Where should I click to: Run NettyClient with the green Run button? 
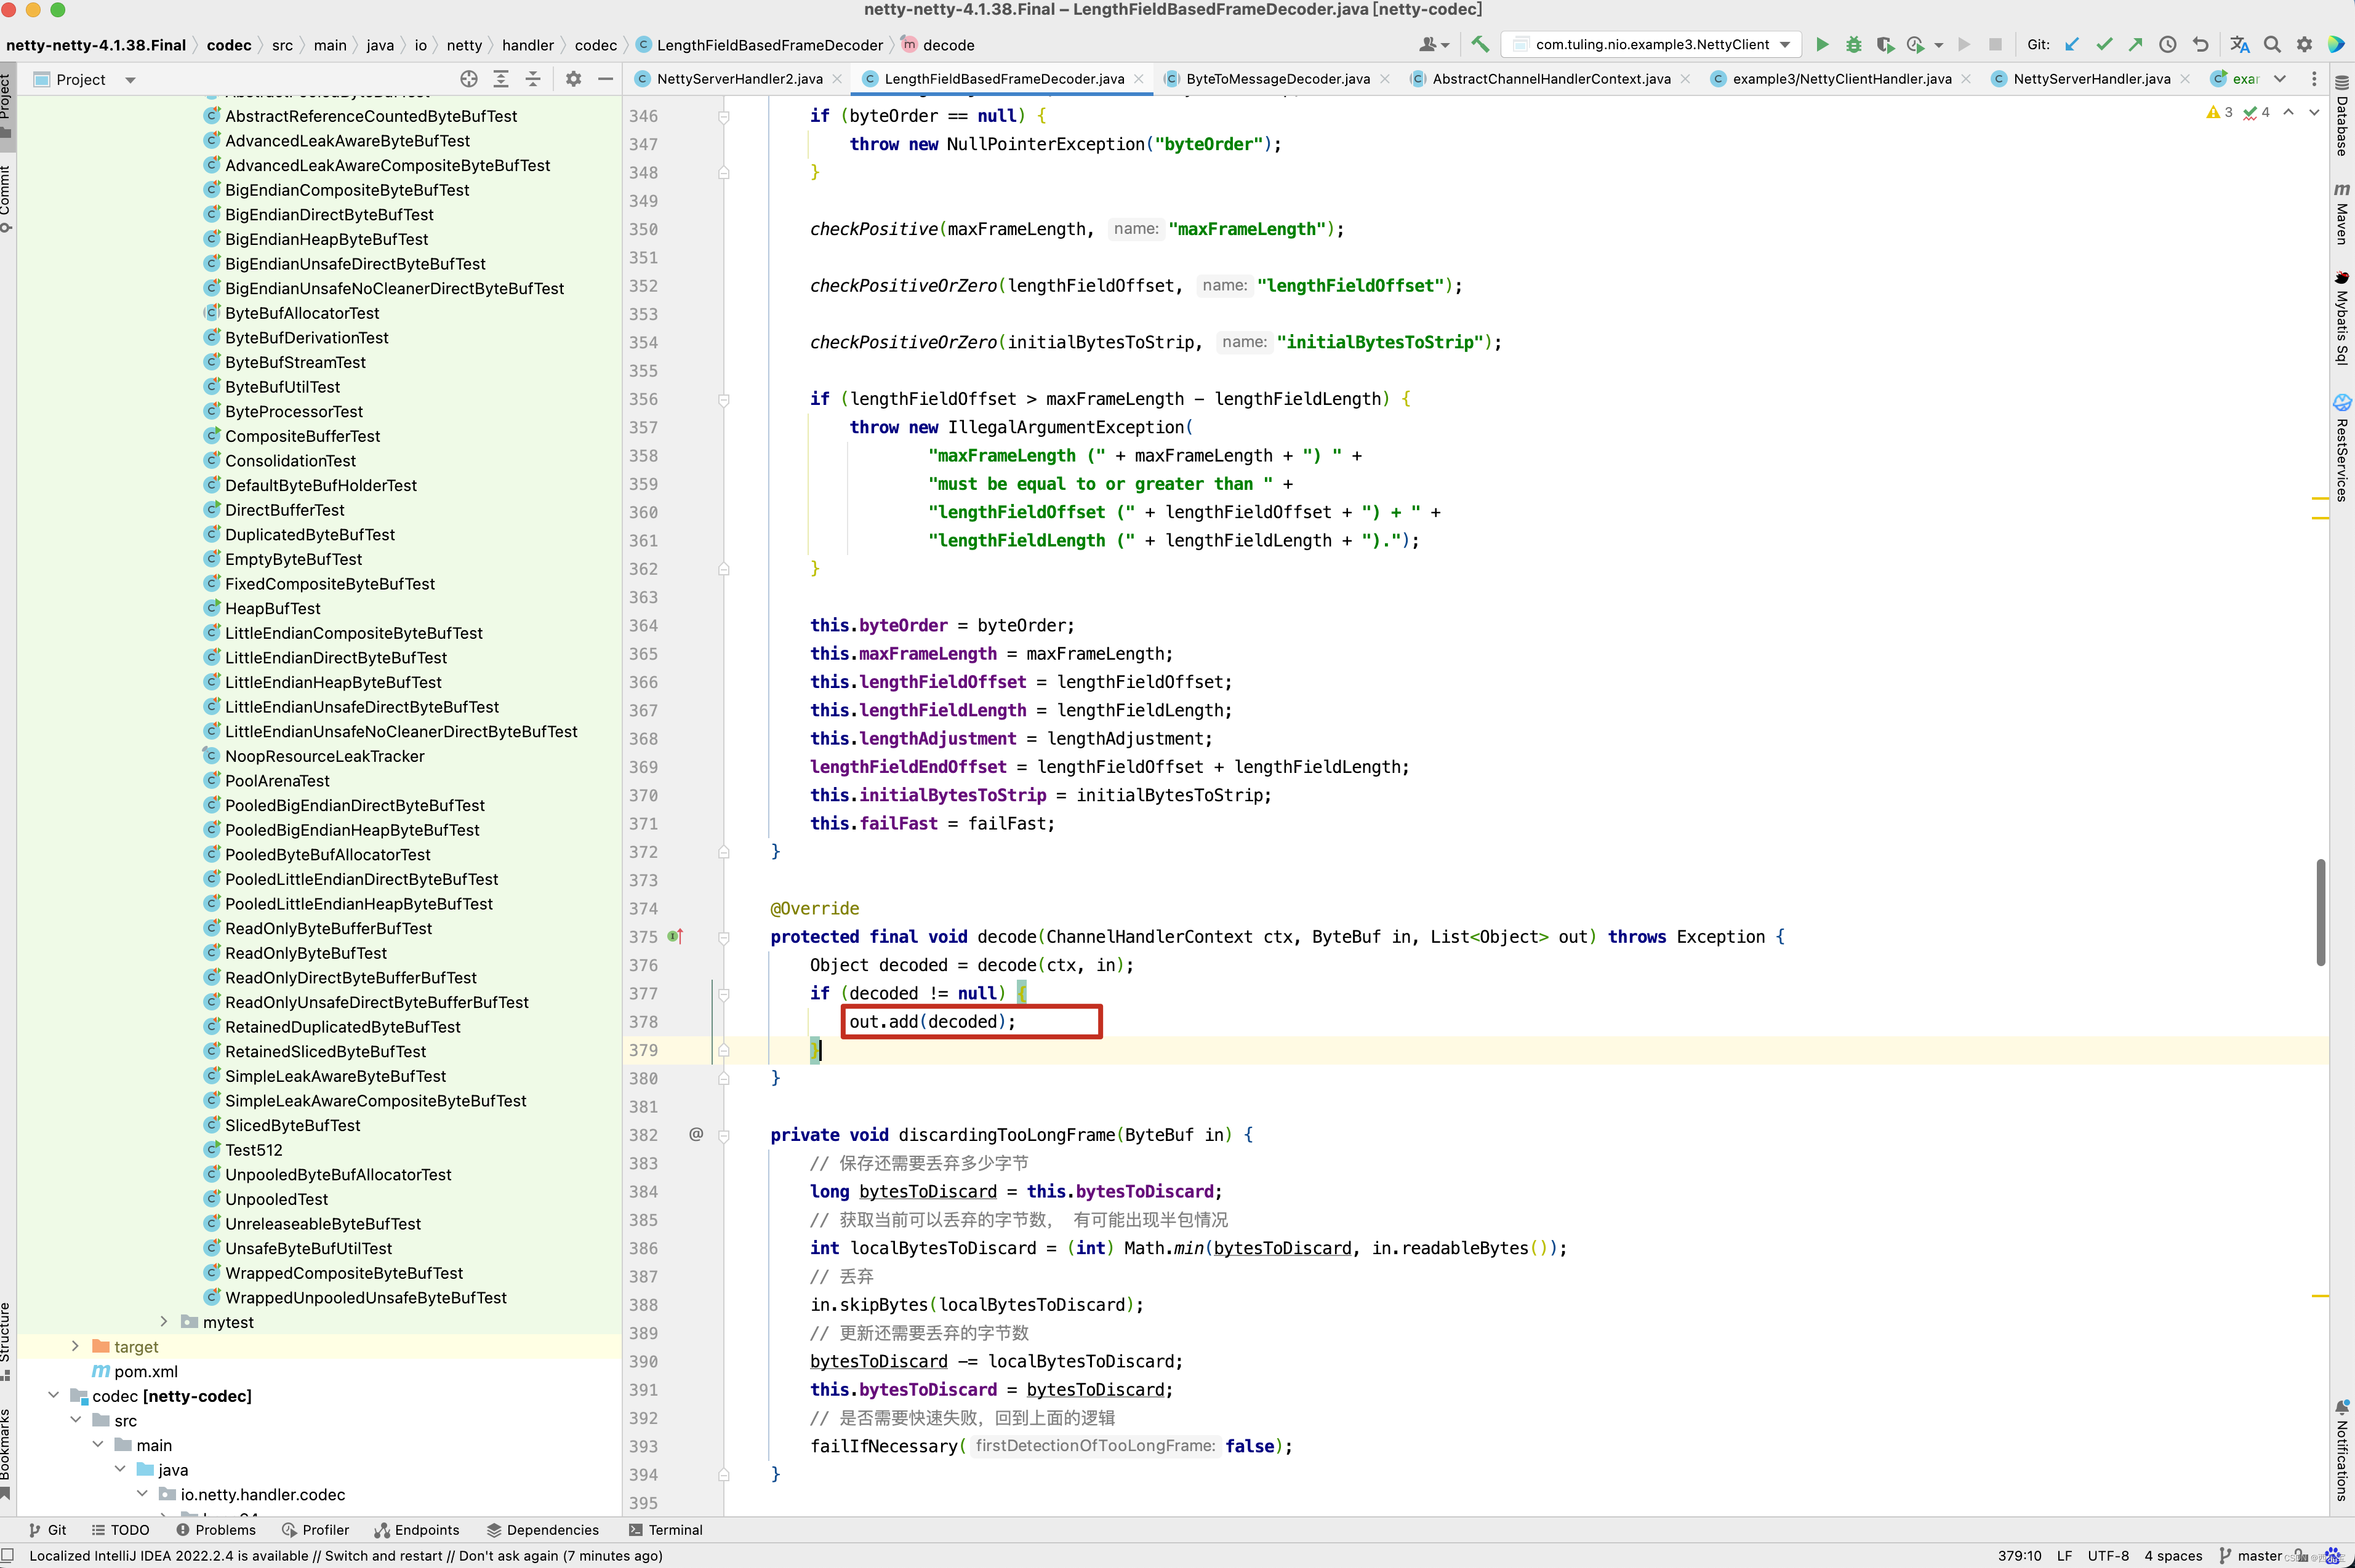coord(1822,44)
